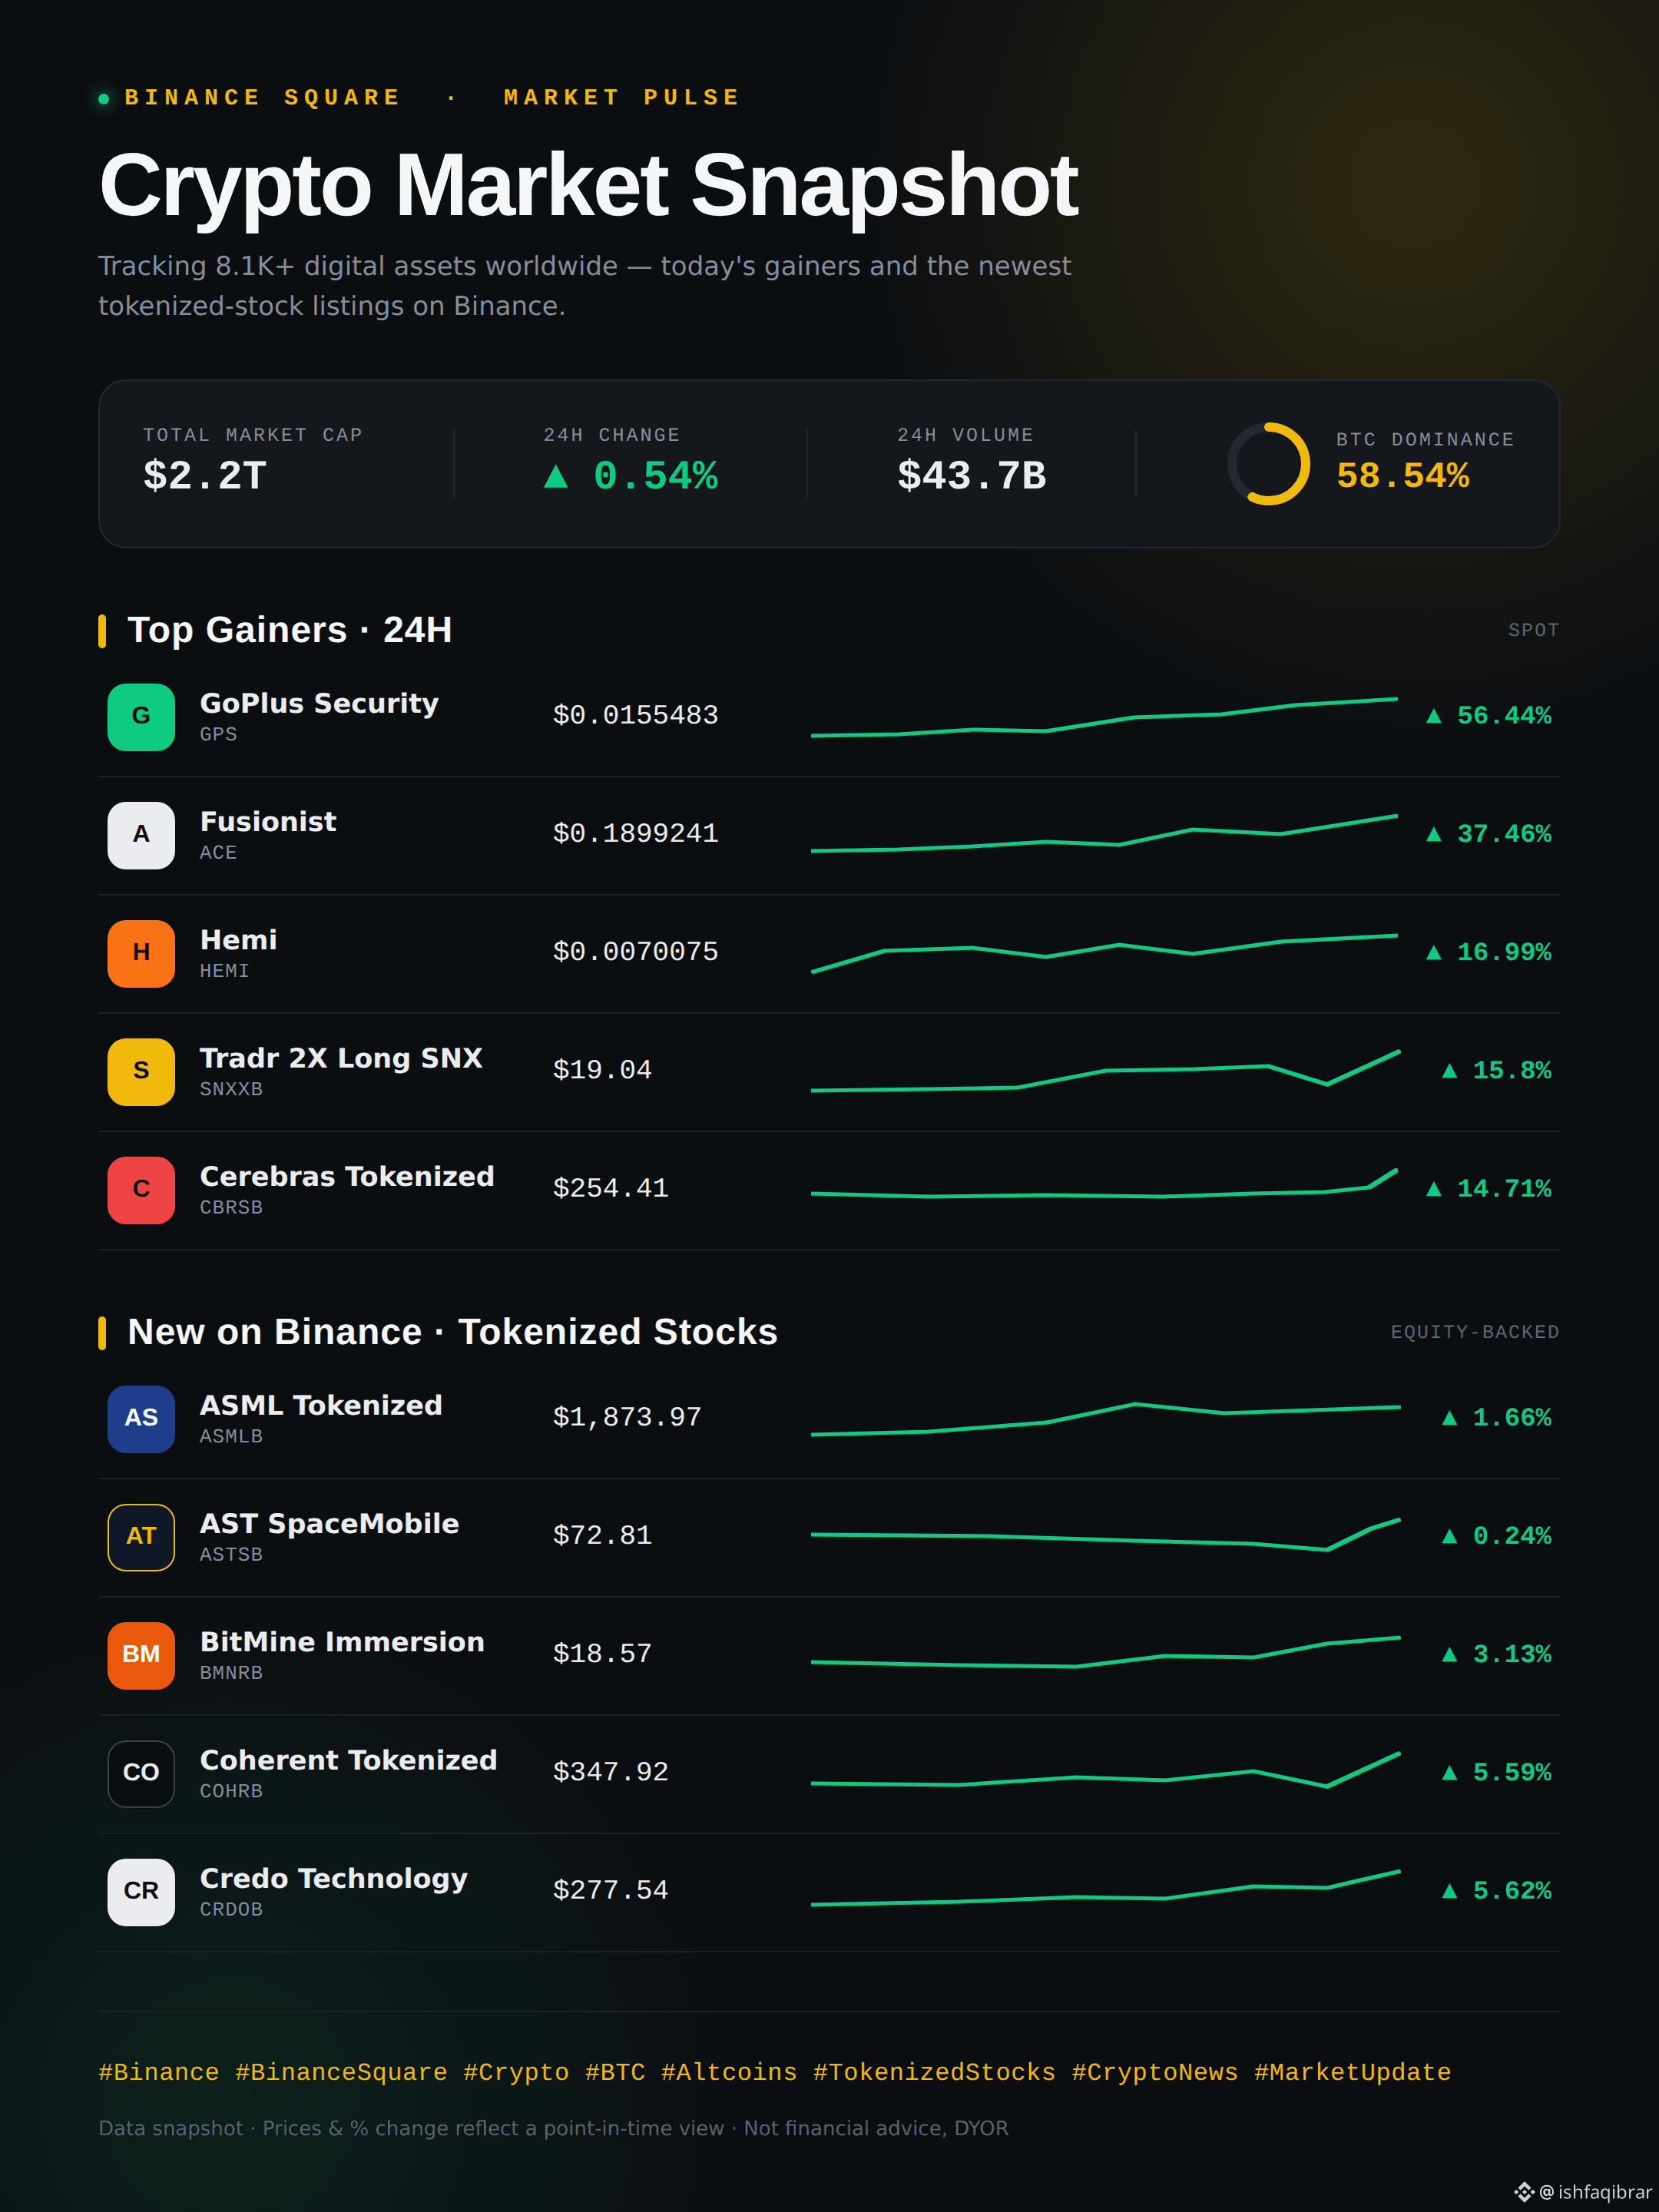The image size is (1659, 2212).
Task: Click the EQUITY-BACKED label
Action: [x=1475, y=1332]
